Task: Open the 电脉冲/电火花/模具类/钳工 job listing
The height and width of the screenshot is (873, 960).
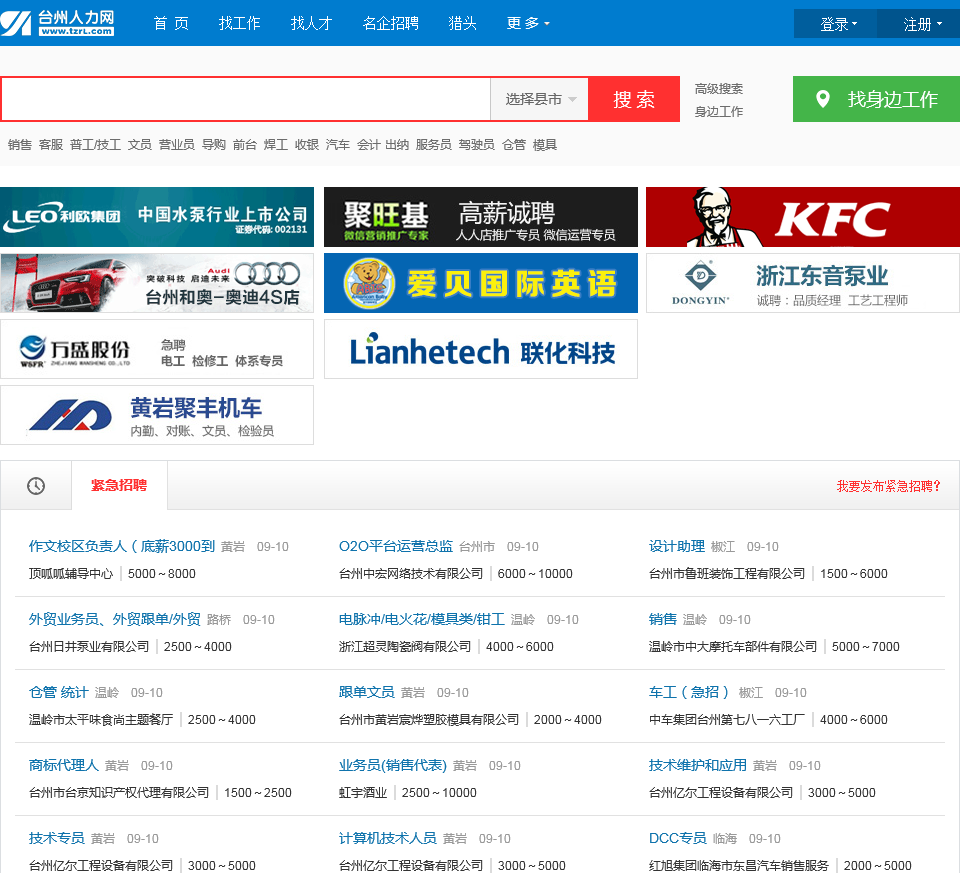Action: (422, 620)
